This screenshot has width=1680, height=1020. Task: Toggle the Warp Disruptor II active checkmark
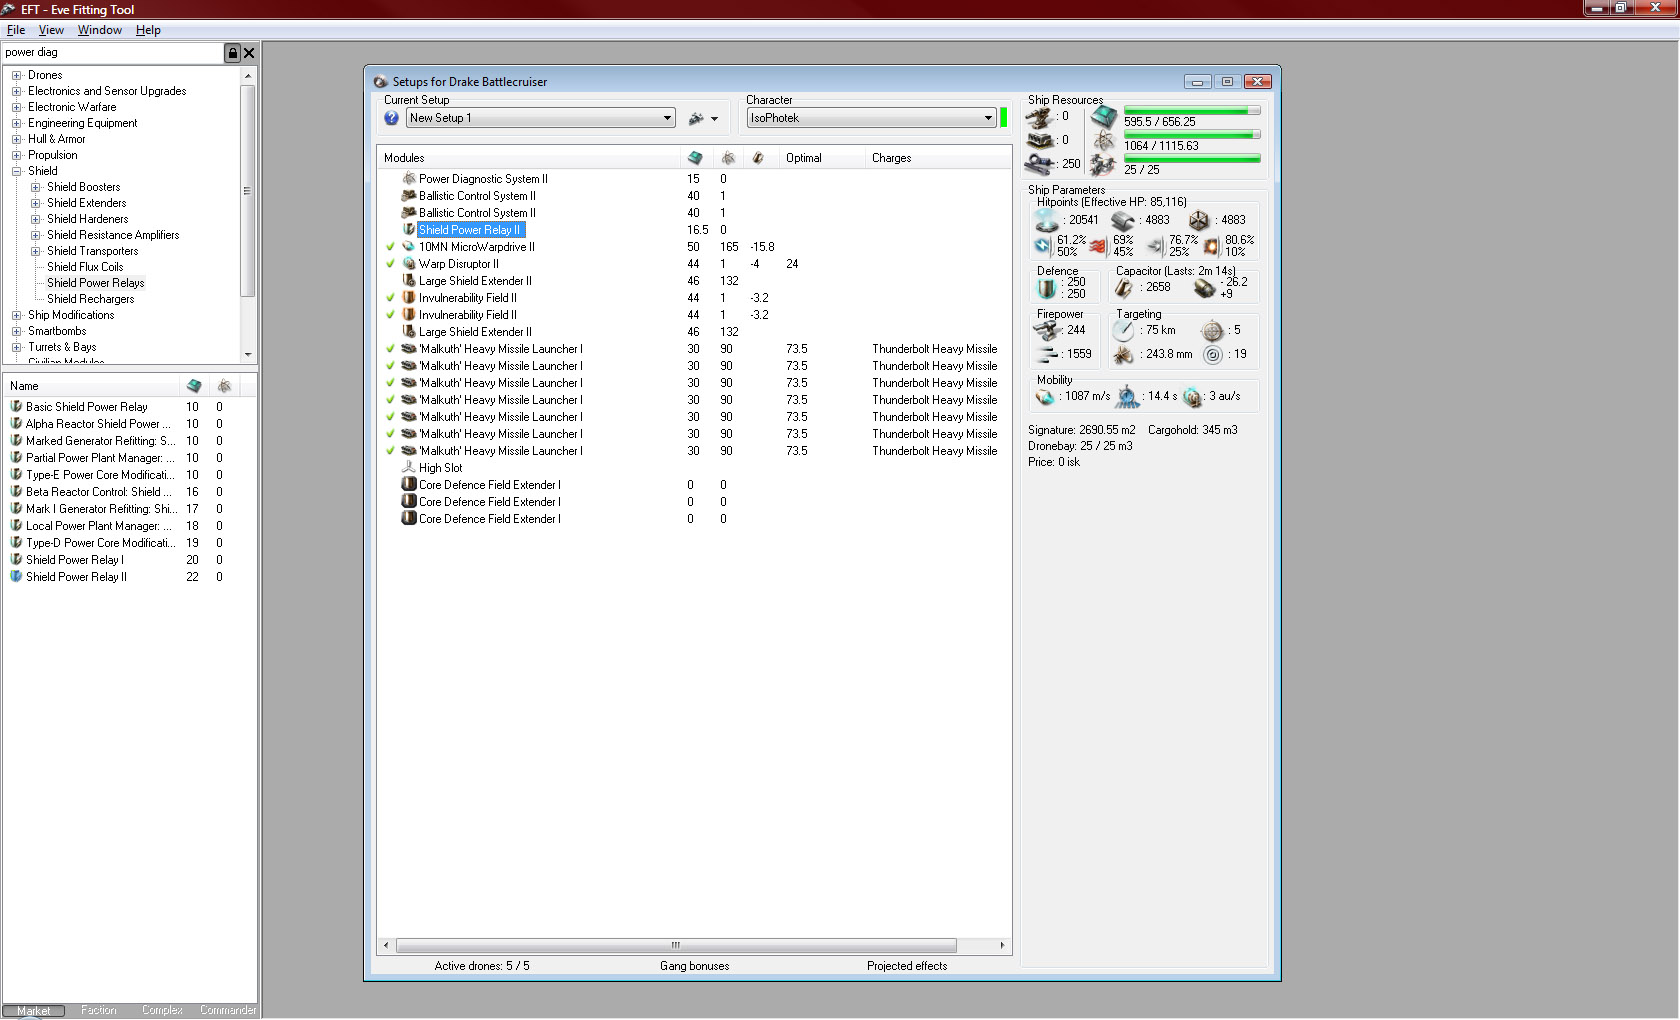click(391, 264)
